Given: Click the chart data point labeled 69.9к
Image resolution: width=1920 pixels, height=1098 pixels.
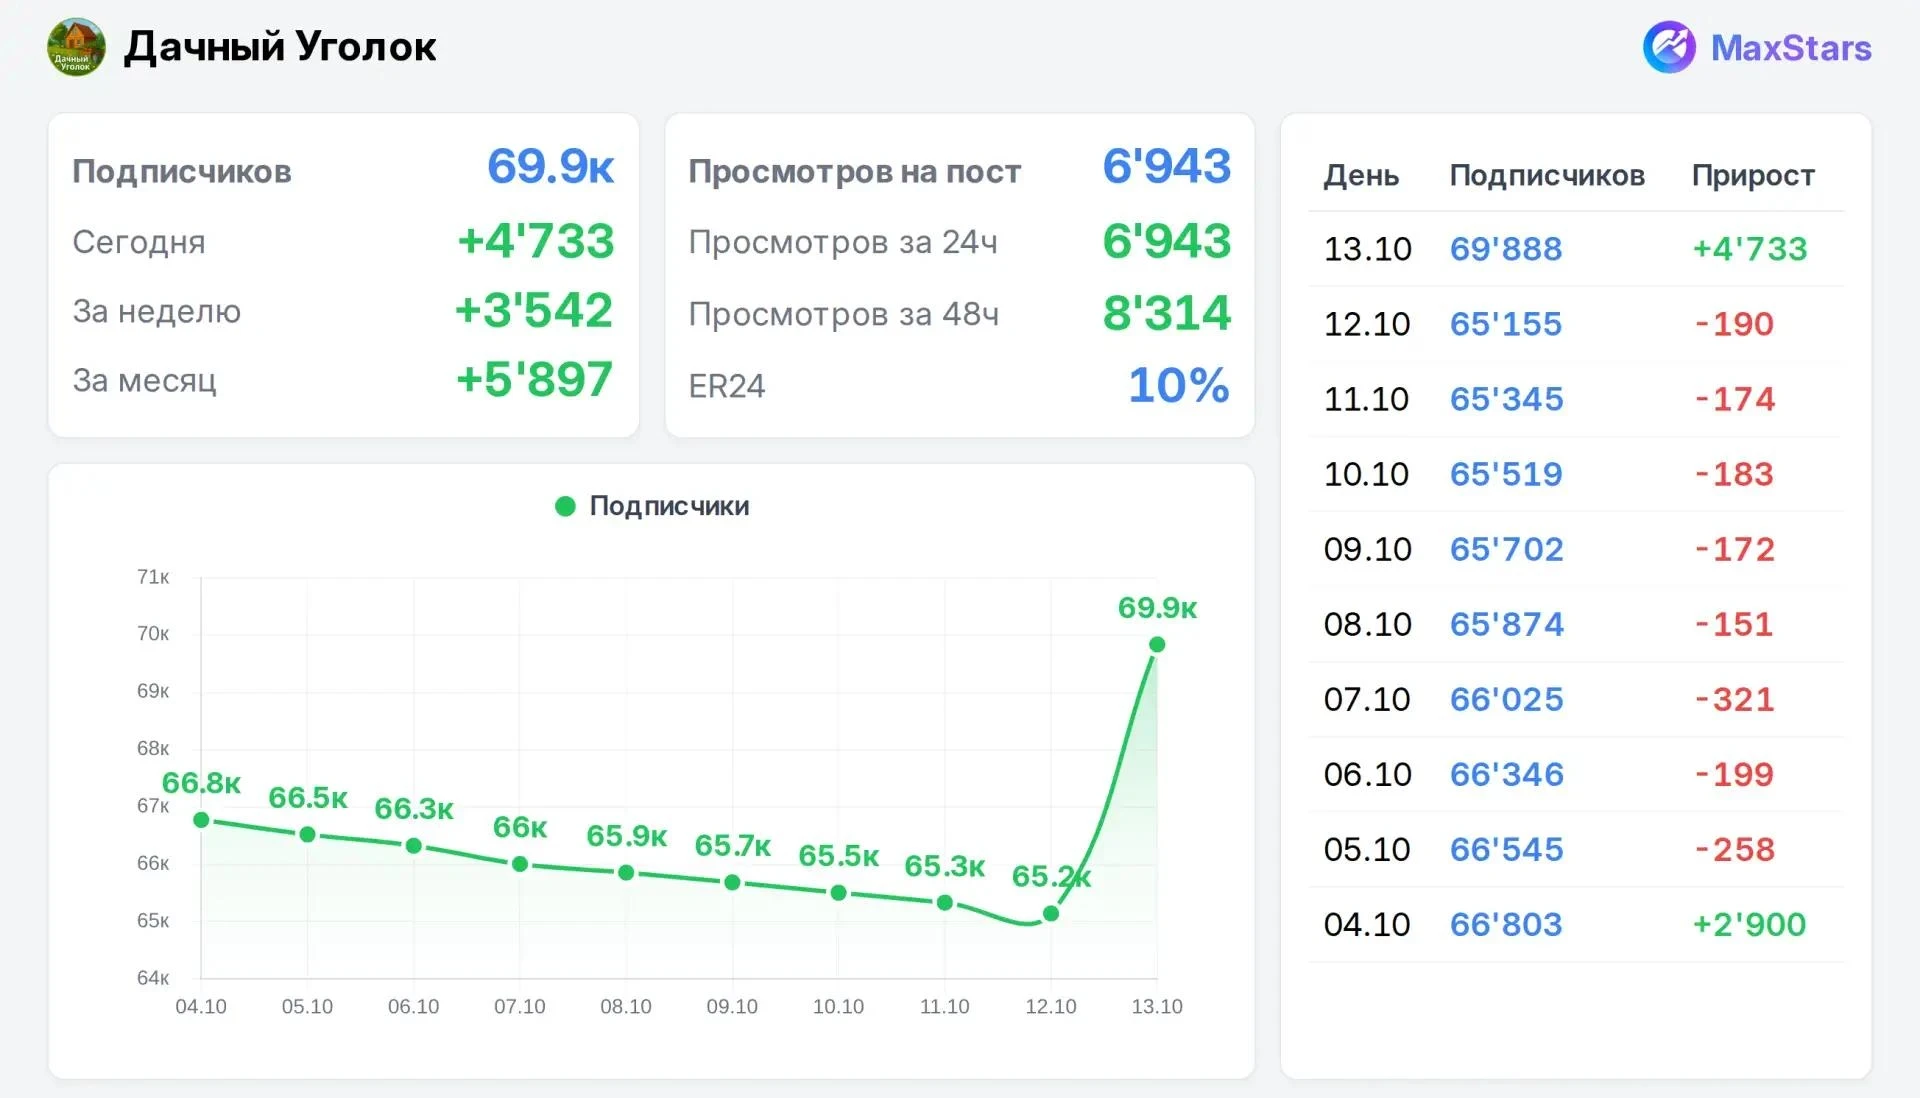Looking at the screenshot, I should (1157, 644).
